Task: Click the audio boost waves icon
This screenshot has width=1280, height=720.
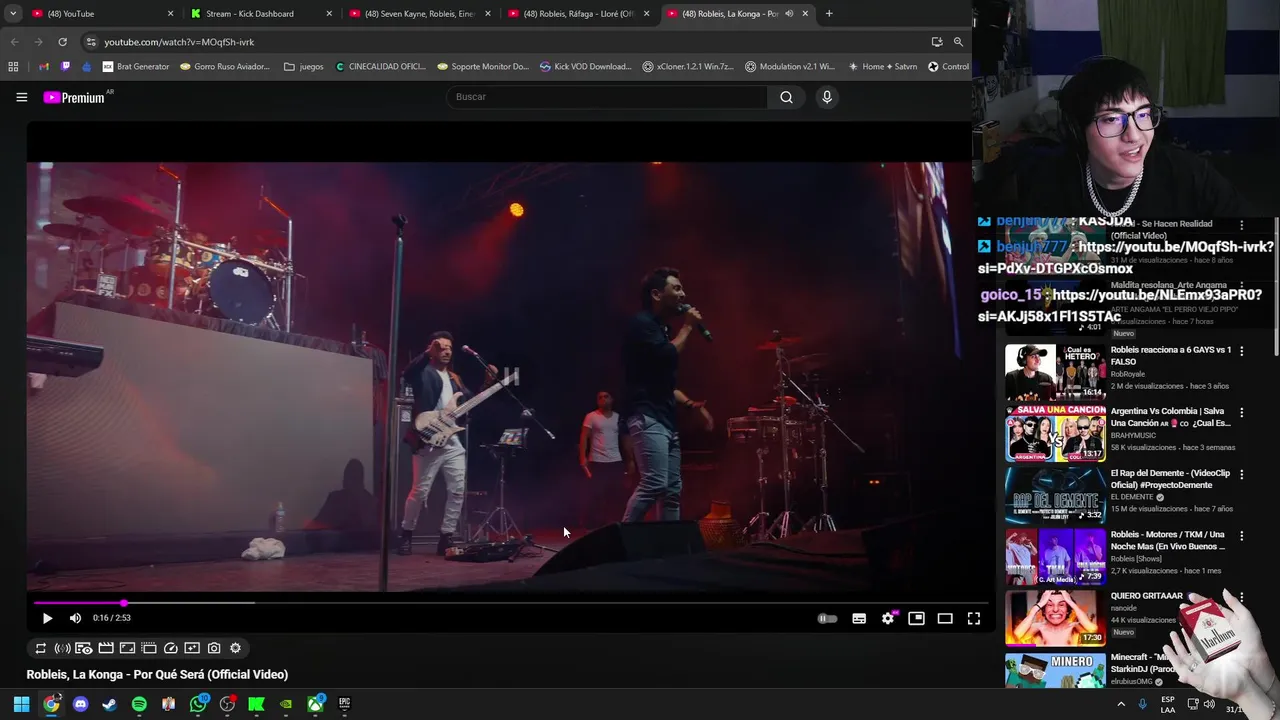Action: 62,648
